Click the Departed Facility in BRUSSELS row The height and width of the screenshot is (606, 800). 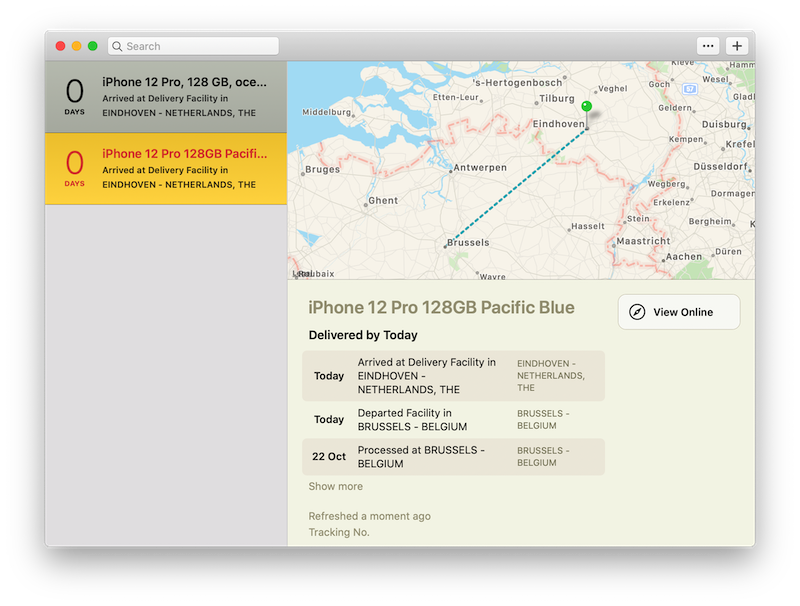(453, 419)
